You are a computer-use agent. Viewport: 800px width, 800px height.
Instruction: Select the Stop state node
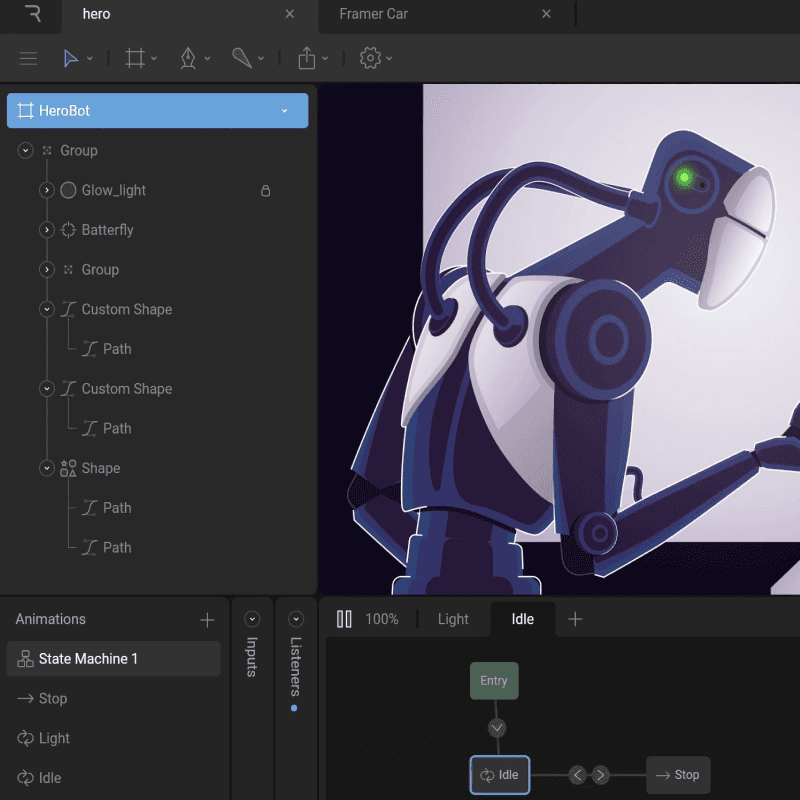point(678,775)
